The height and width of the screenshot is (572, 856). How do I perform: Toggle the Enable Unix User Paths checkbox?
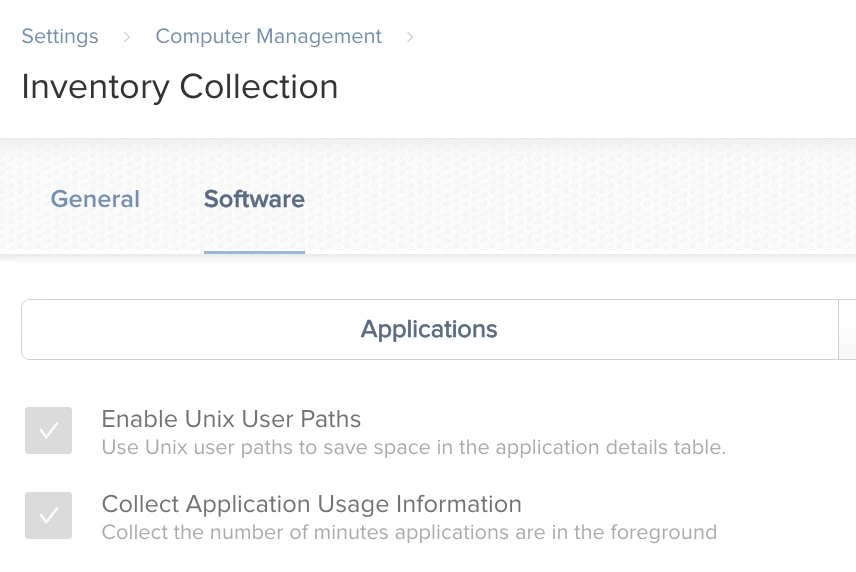click(x=49, y=430)
